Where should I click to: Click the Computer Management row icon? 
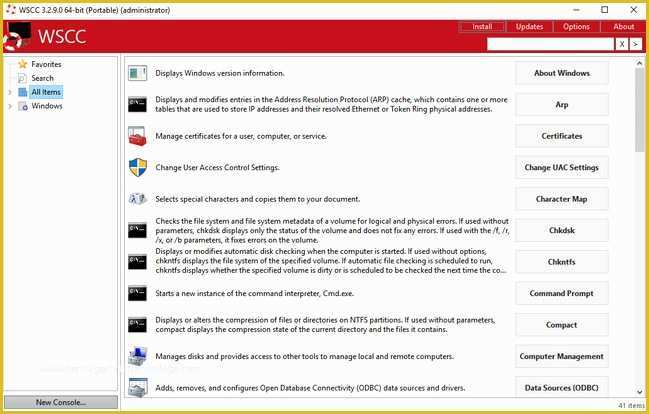(x=137, y=356)
